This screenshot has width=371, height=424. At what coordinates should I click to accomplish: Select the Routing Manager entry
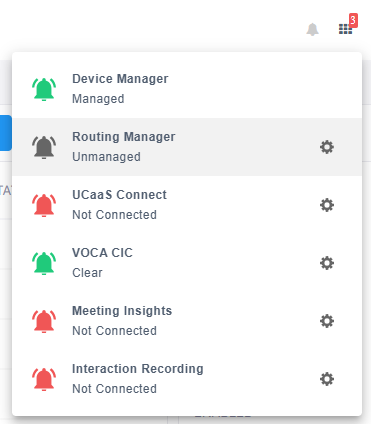(x=187, y=147)
